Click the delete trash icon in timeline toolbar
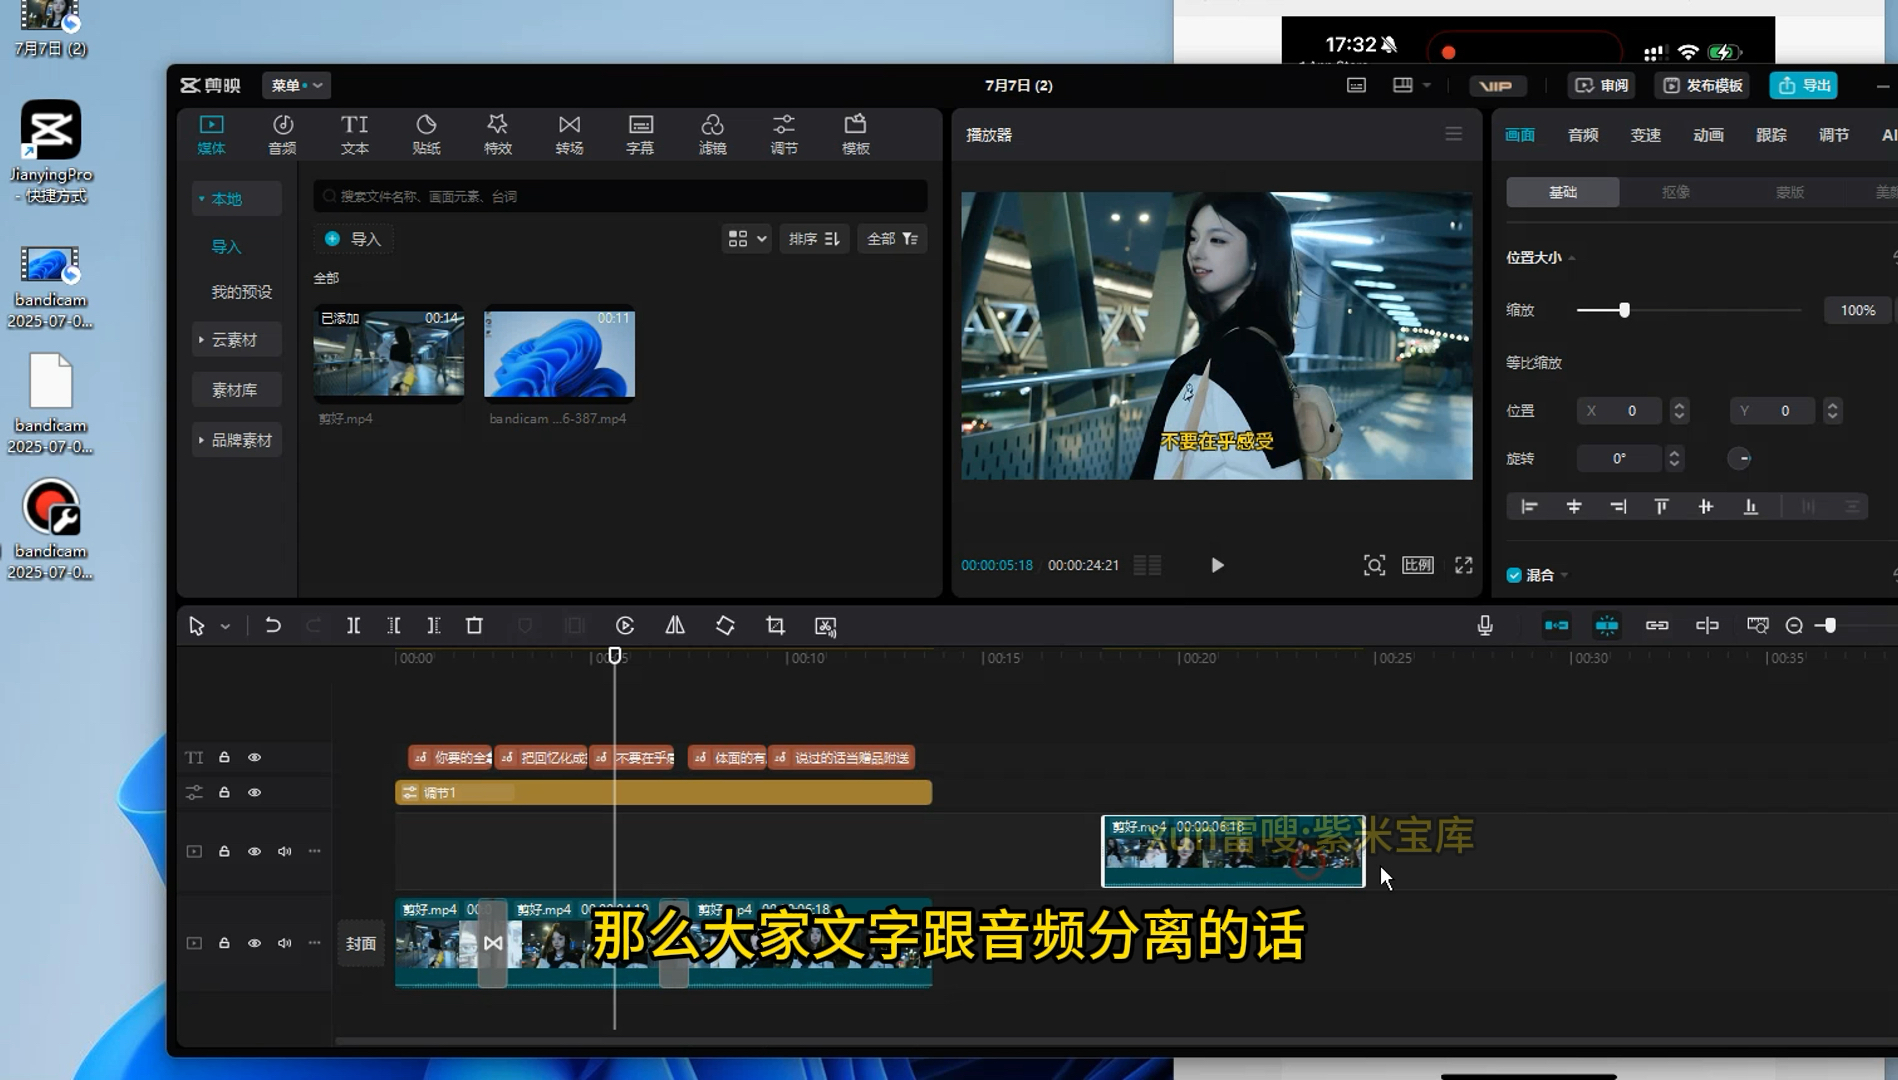The width and height of the screenshot is (1898, 1080). (474, 626)
